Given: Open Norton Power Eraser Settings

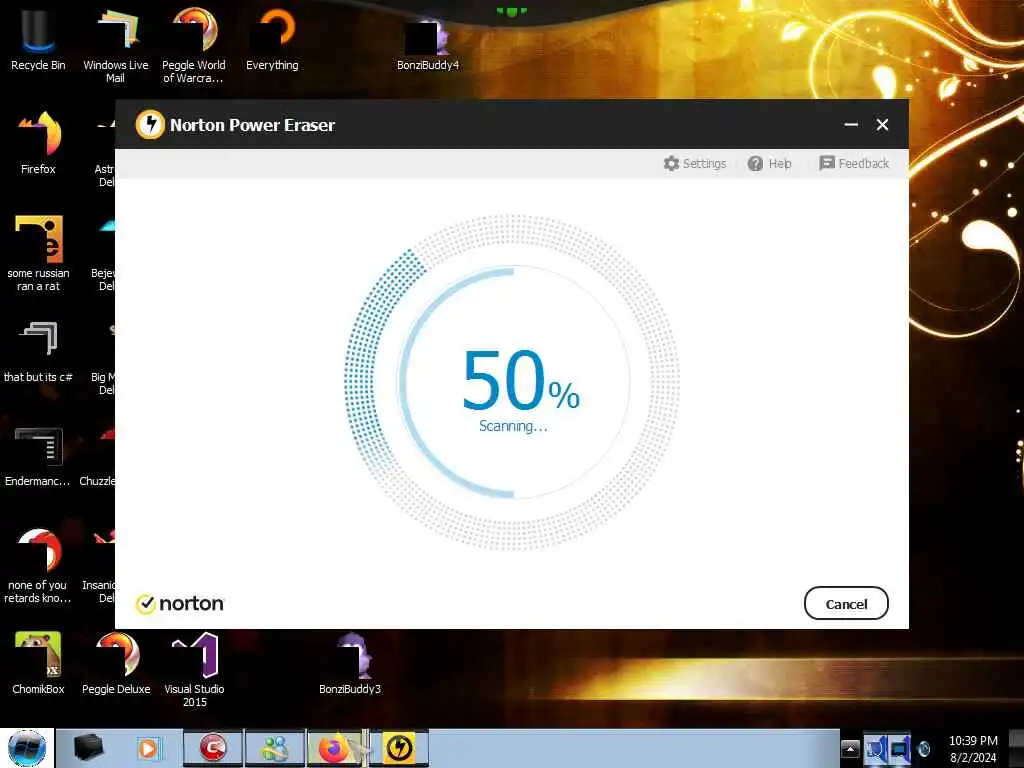Looking at the screenshot, I should click(x=695, y=163).
